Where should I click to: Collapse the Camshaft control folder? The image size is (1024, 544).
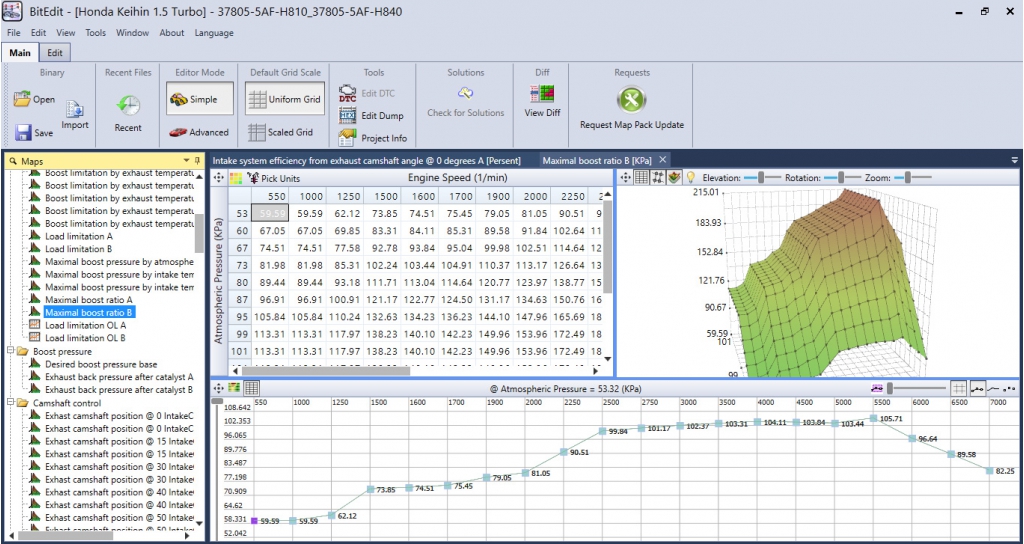[x=10, y=403]
